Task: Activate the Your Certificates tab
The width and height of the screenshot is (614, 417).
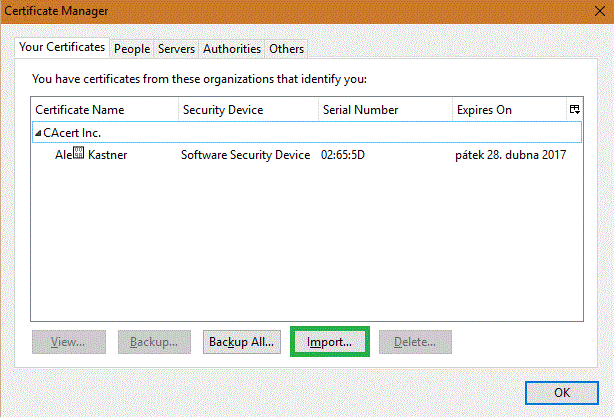Action: click(62, 47)
